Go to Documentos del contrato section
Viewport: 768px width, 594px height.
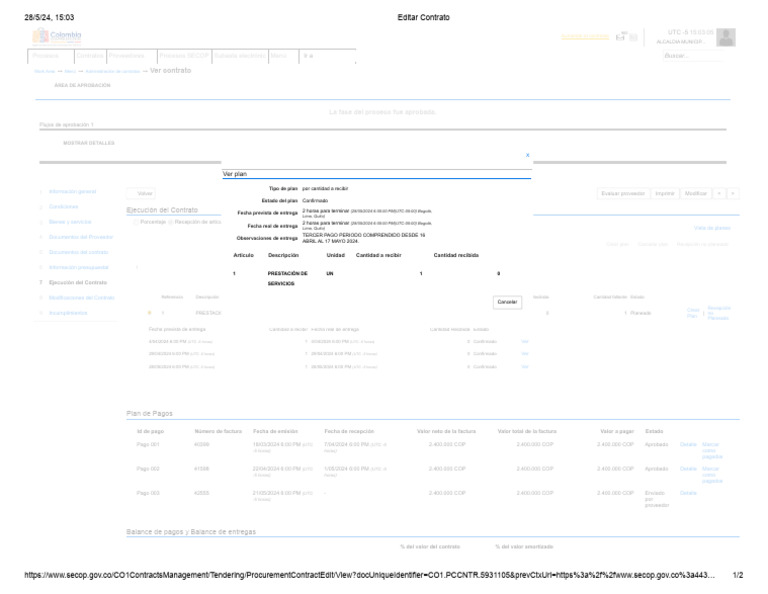point(78,252)
